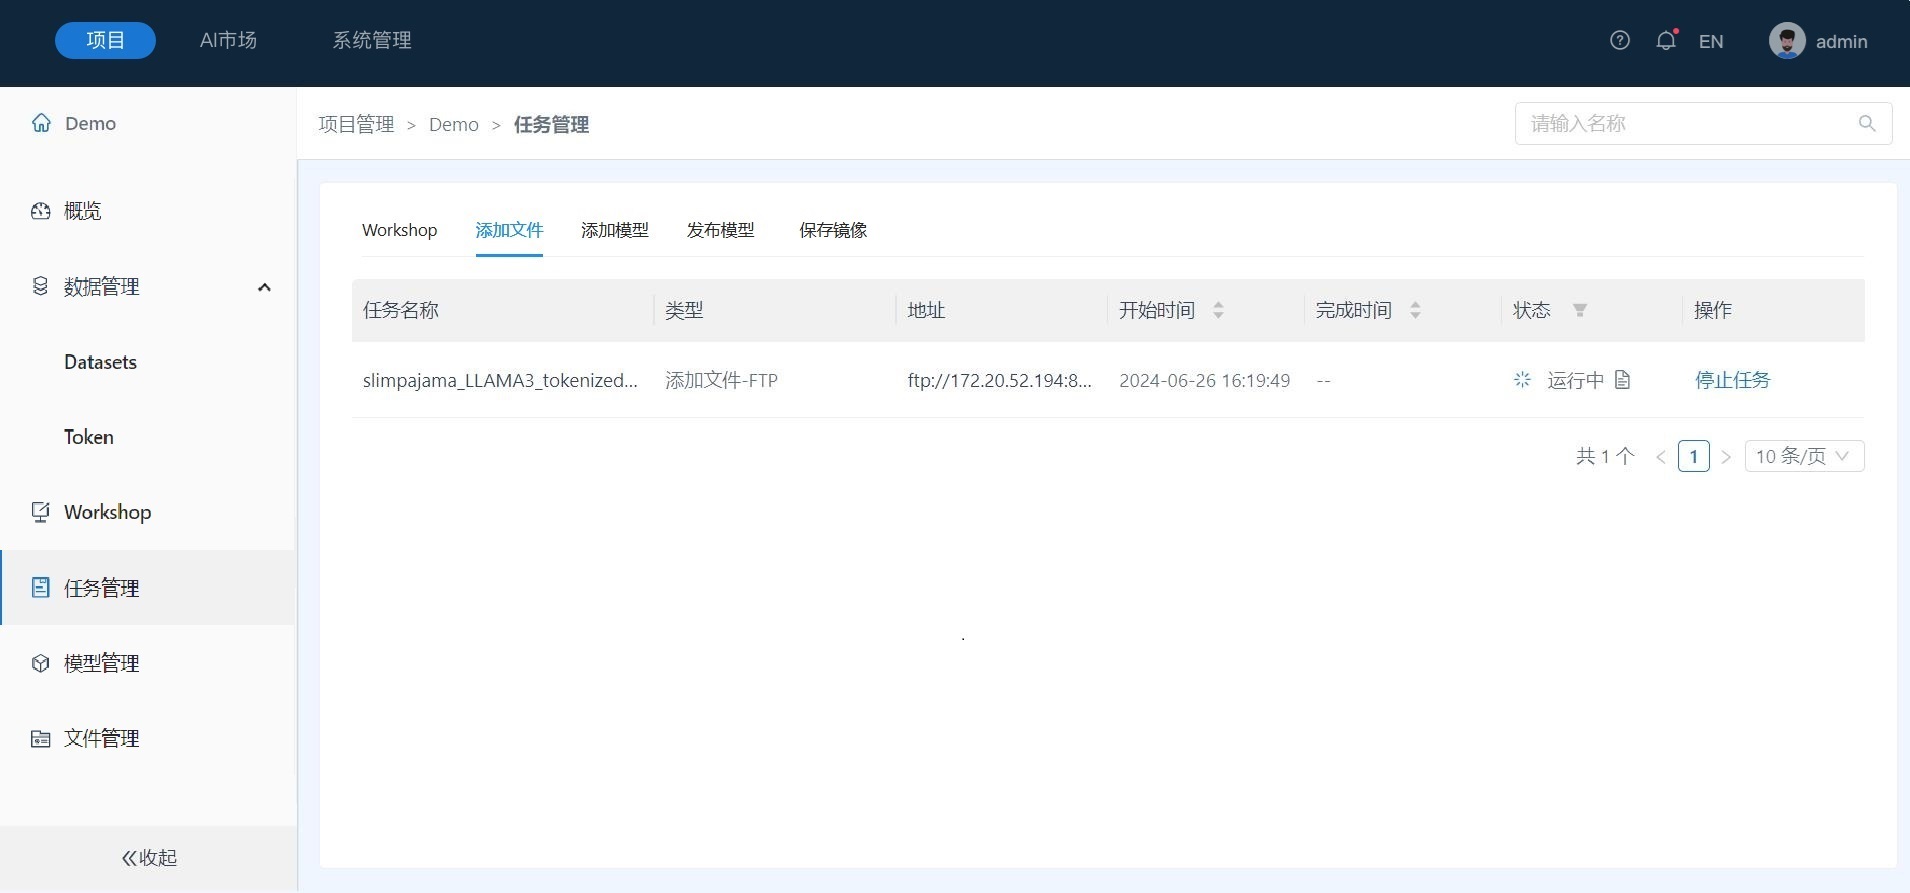Screen dimensions: 1910x893
Task: Collapse the sidebar with 收起
Action: click(149, 858)
